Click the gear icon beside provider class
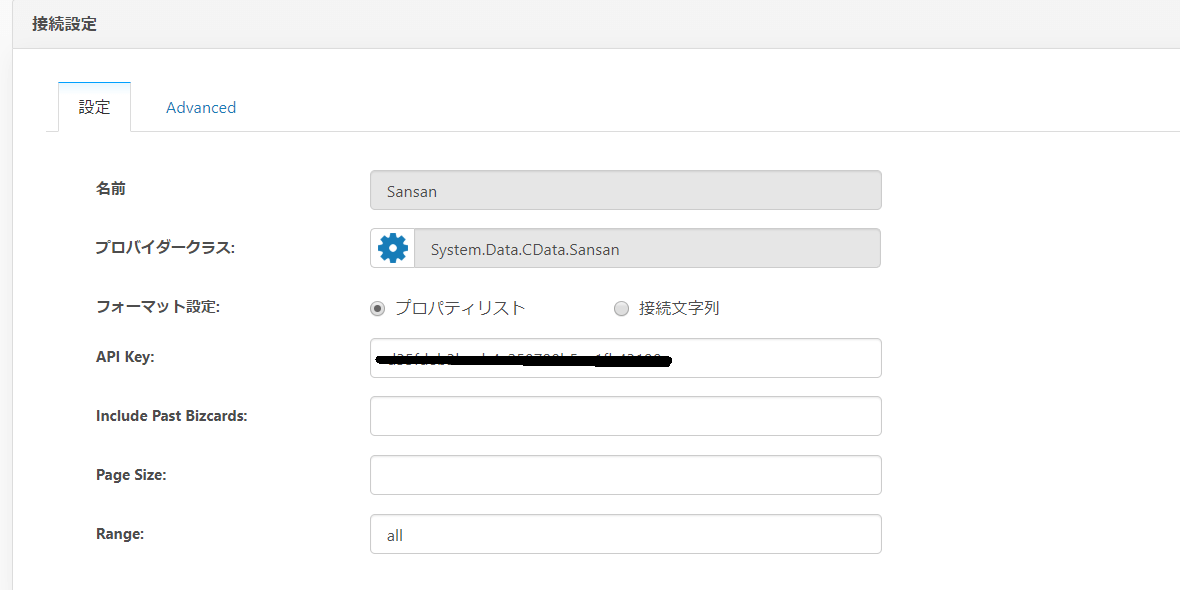Screen dimensions: 1180x590 click(x=393, y=248)
